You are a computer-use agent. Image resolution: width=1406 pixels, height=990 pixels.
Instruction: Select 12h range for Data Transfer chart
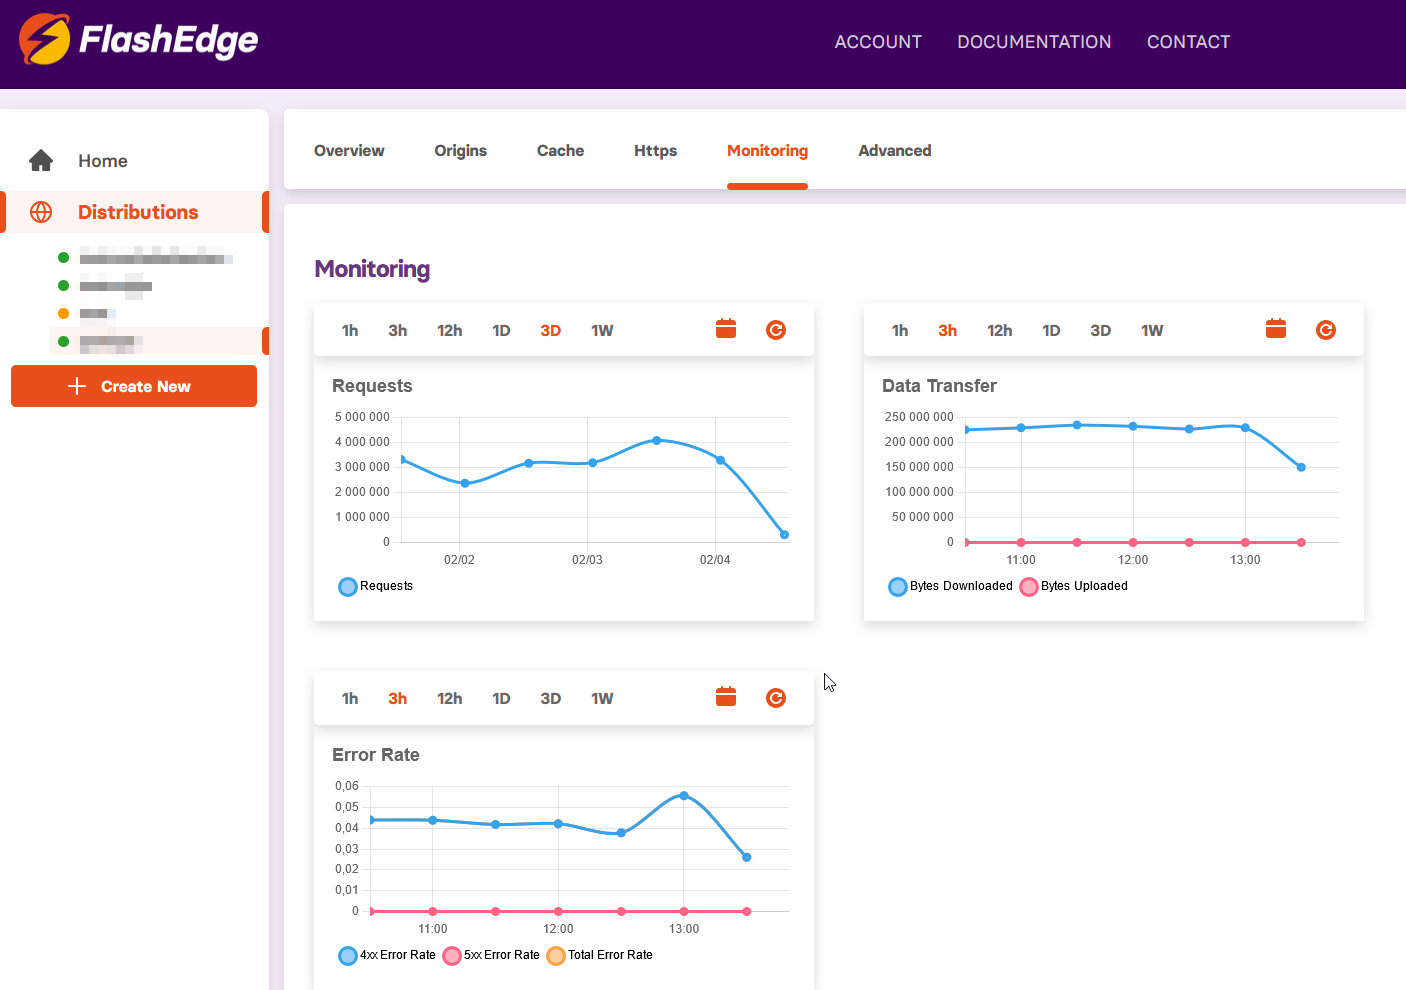pyautogui.click(x=999, y=331)
